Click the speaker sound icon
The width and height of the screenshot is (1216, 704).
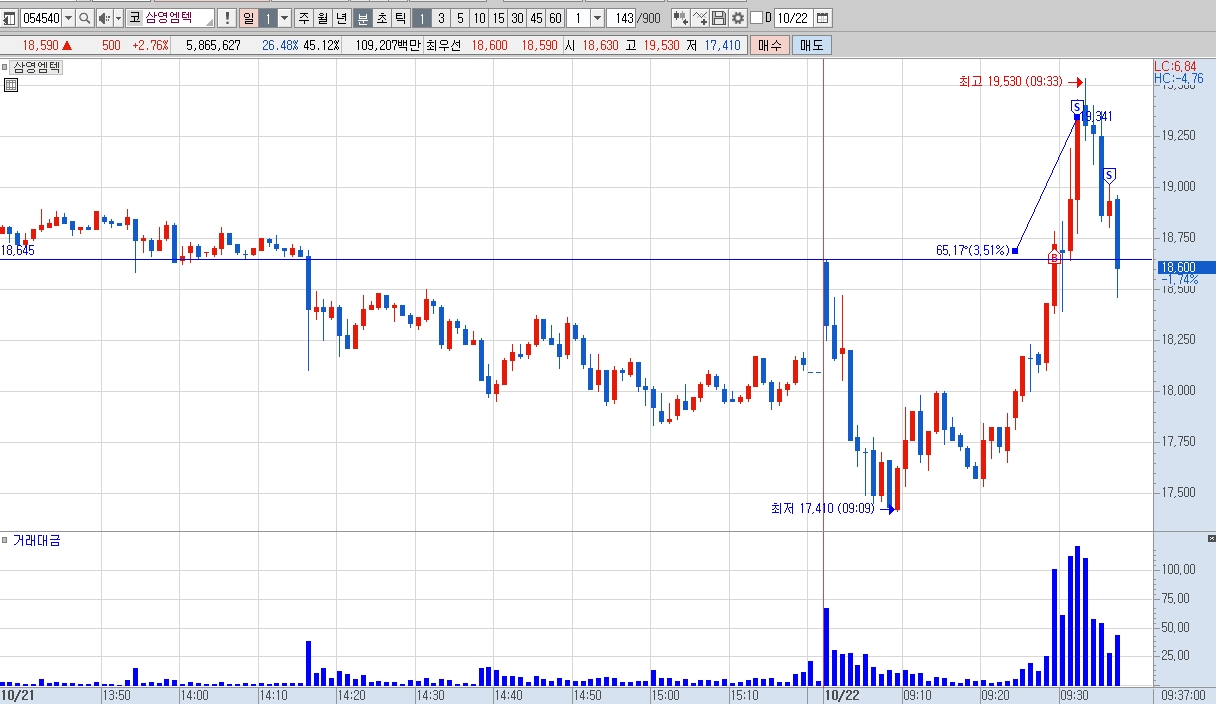pyautogui.click(x=104, y=18)
